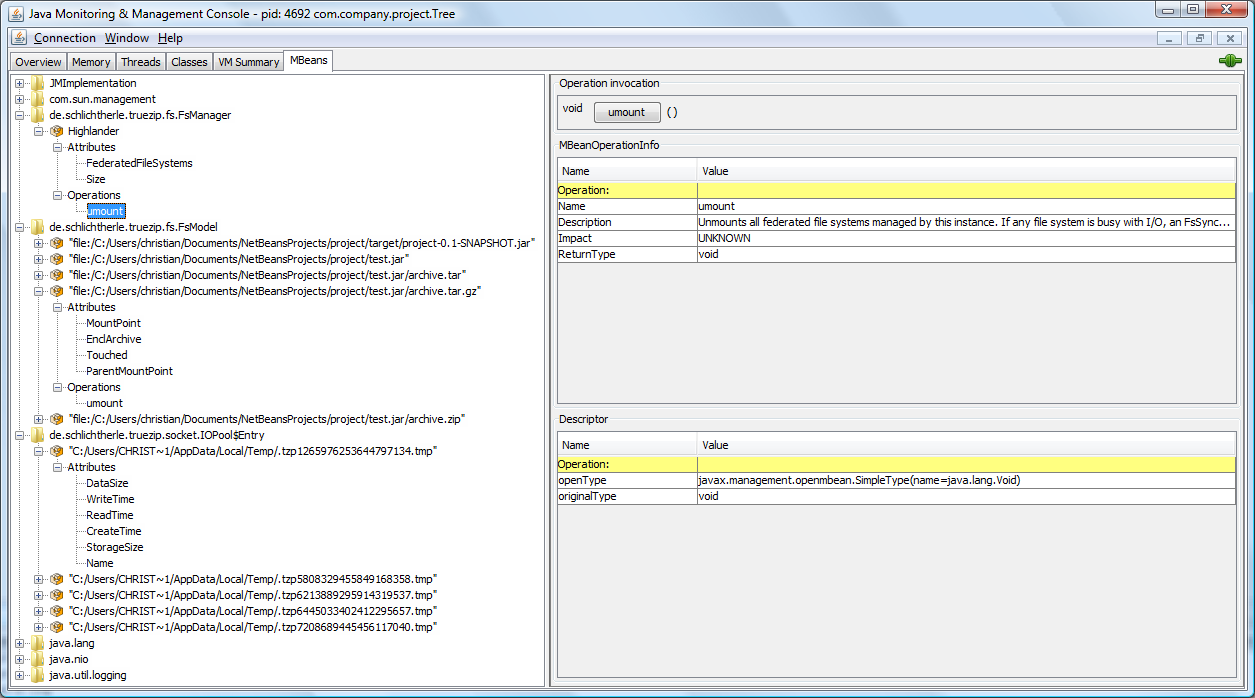
Task: Click the JMImplementation folder icon
Action: coord(38,83)
